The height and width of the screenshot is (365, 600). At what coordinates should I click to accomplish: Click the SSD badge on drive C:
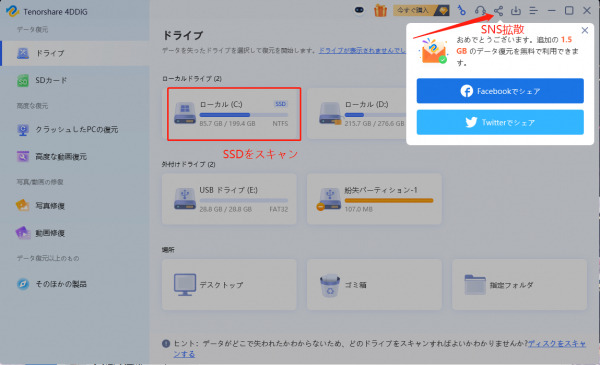281,104
